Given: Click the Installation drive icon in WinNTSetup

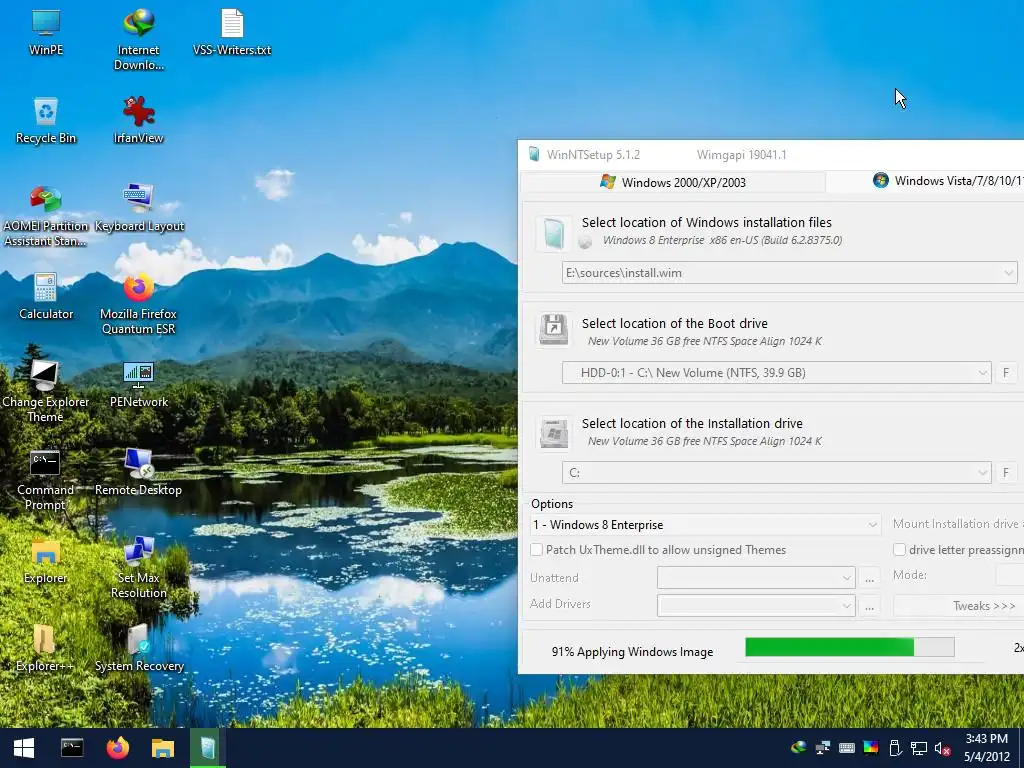Looking at the screenshot, I should (x=554, y=432).
